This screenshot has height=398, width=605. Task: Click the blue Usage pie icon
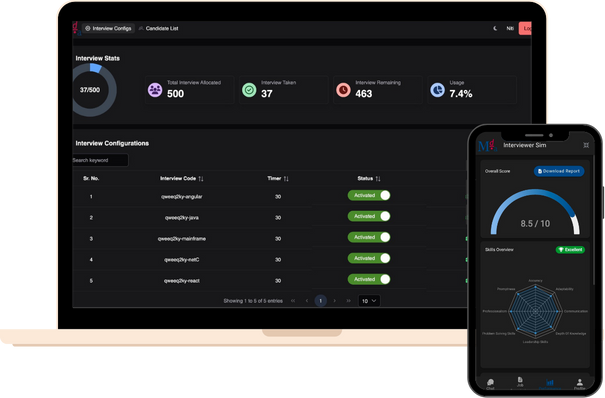pos(437,90)
